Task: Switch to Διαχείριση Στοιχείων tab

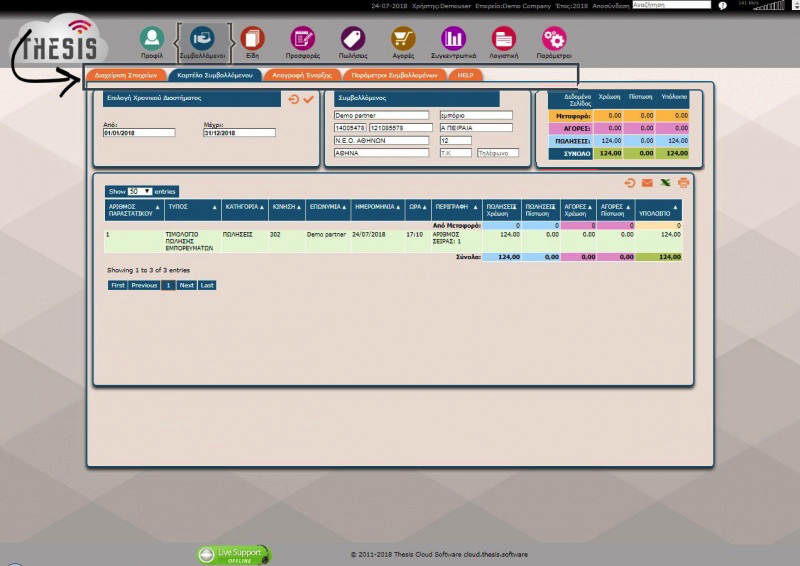Action: pos(125,75)
